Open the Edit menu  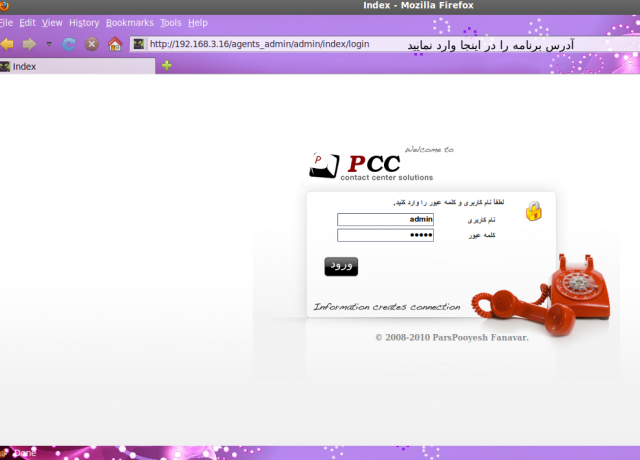point(27,22)
